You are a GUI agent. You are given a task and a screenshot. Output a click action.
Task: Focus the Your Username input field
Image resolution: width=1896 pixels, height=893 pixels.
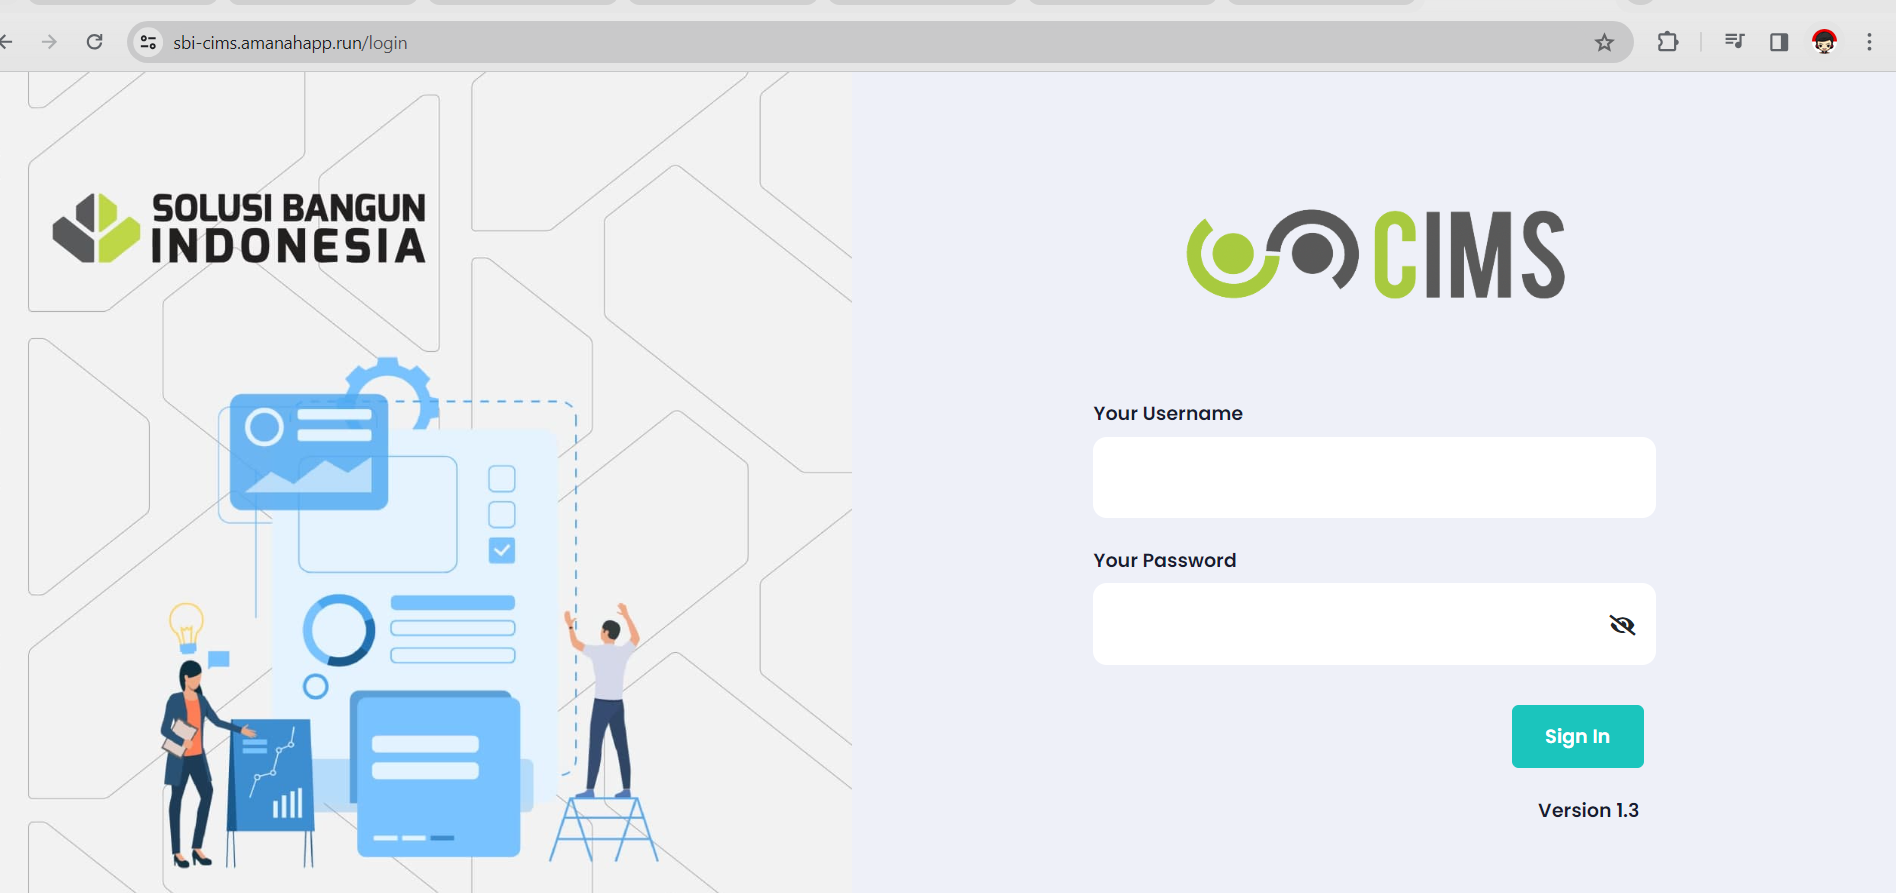tap(1374, 477)
